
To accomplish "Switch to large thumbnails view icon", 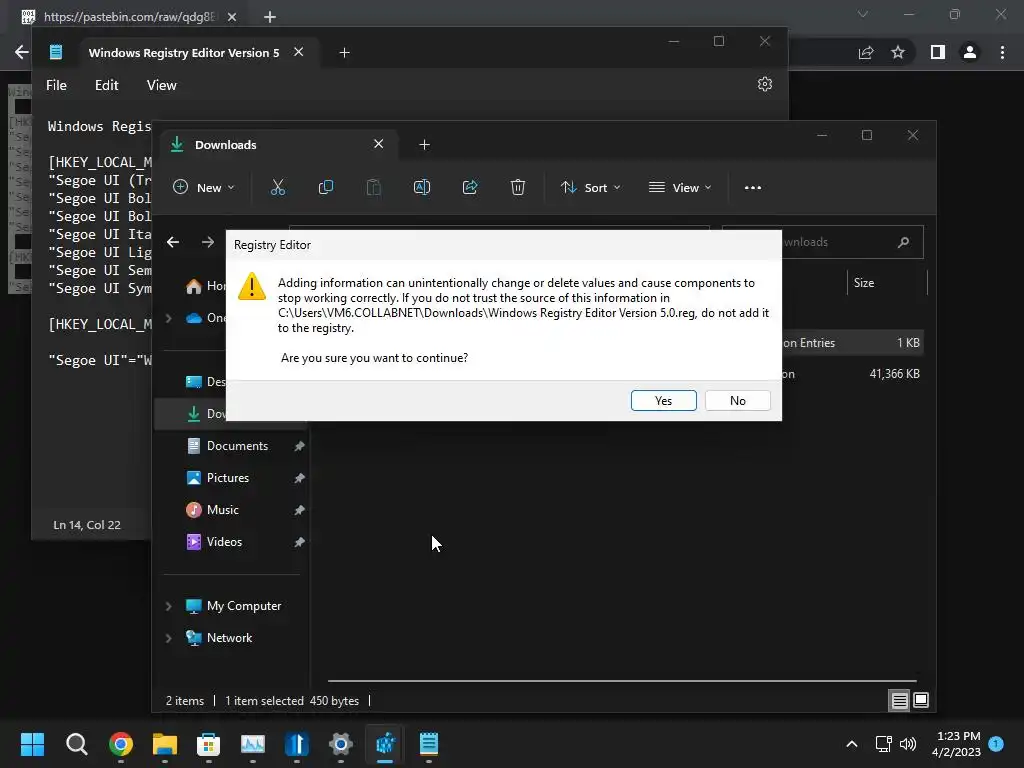I will click(921, 701).
